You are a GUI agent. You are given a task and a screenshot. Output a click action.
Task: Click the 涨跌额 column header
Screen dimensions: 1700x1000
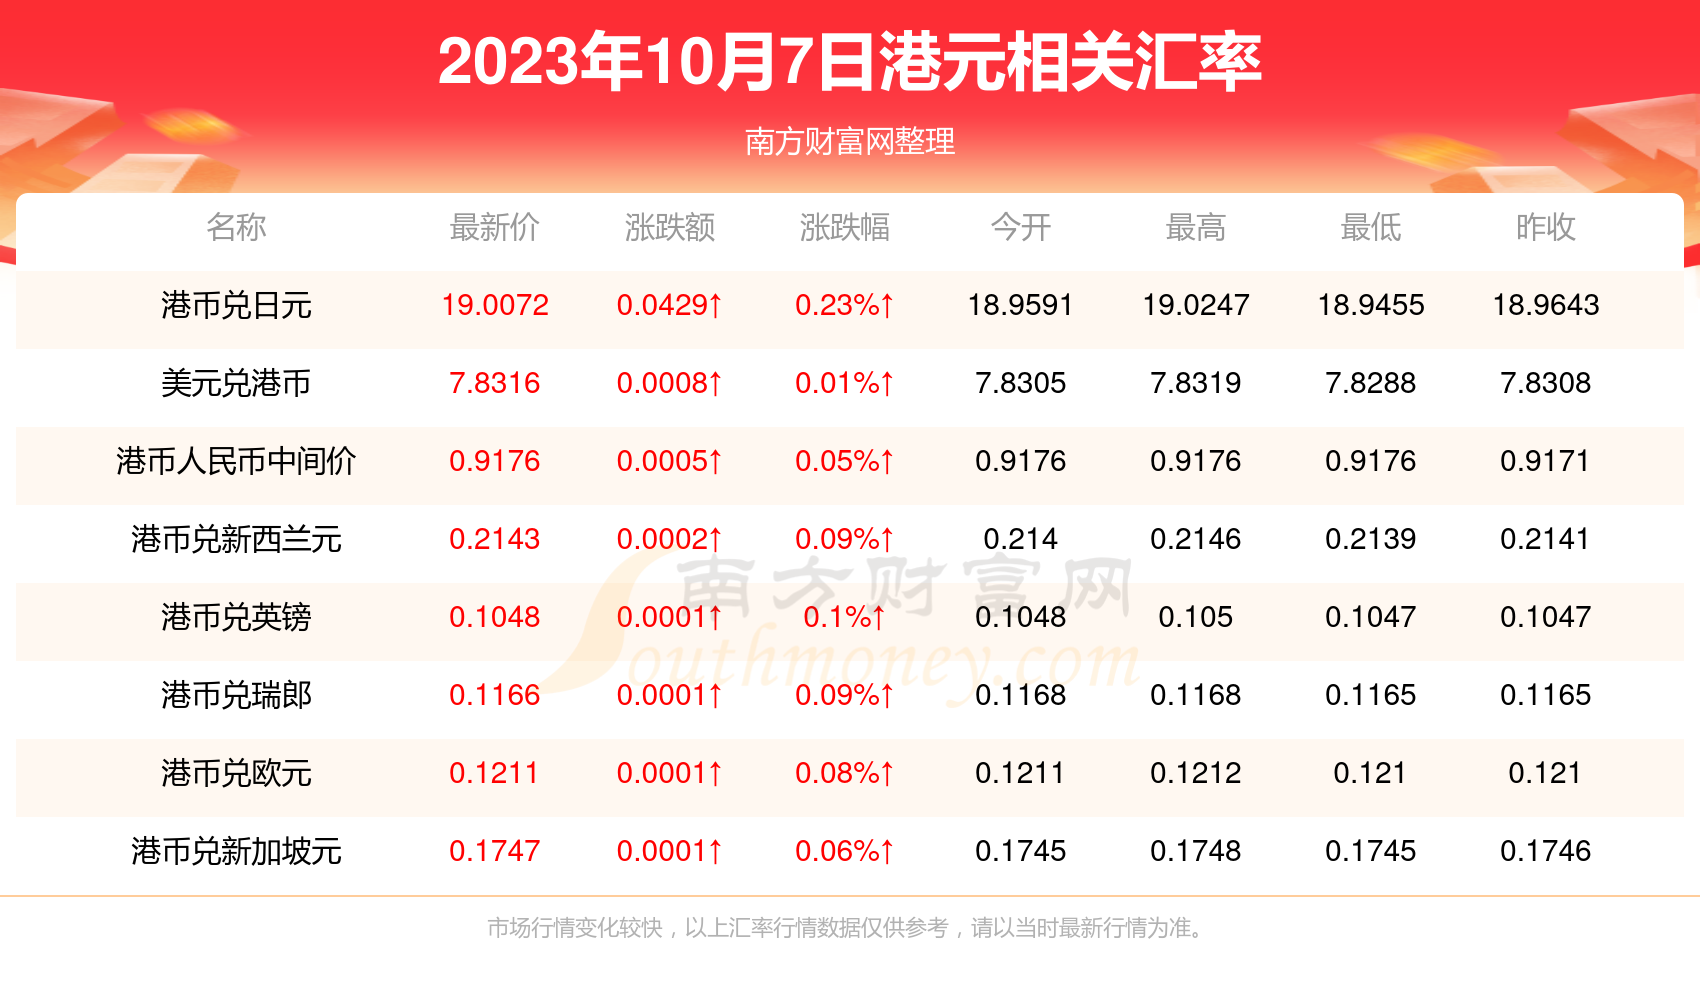(670, 228)
